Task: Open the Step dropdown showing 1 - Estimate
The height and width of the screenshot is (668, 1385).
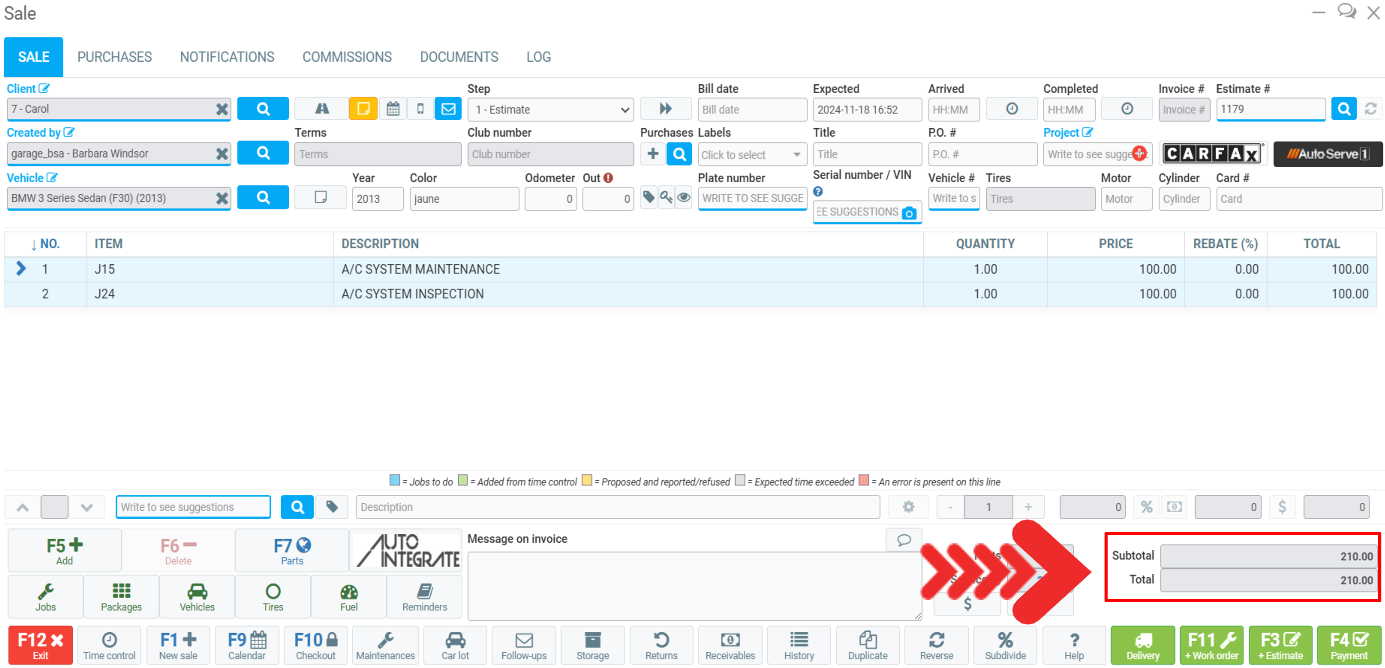Action: pyautogui.click(x=550, y=110)
